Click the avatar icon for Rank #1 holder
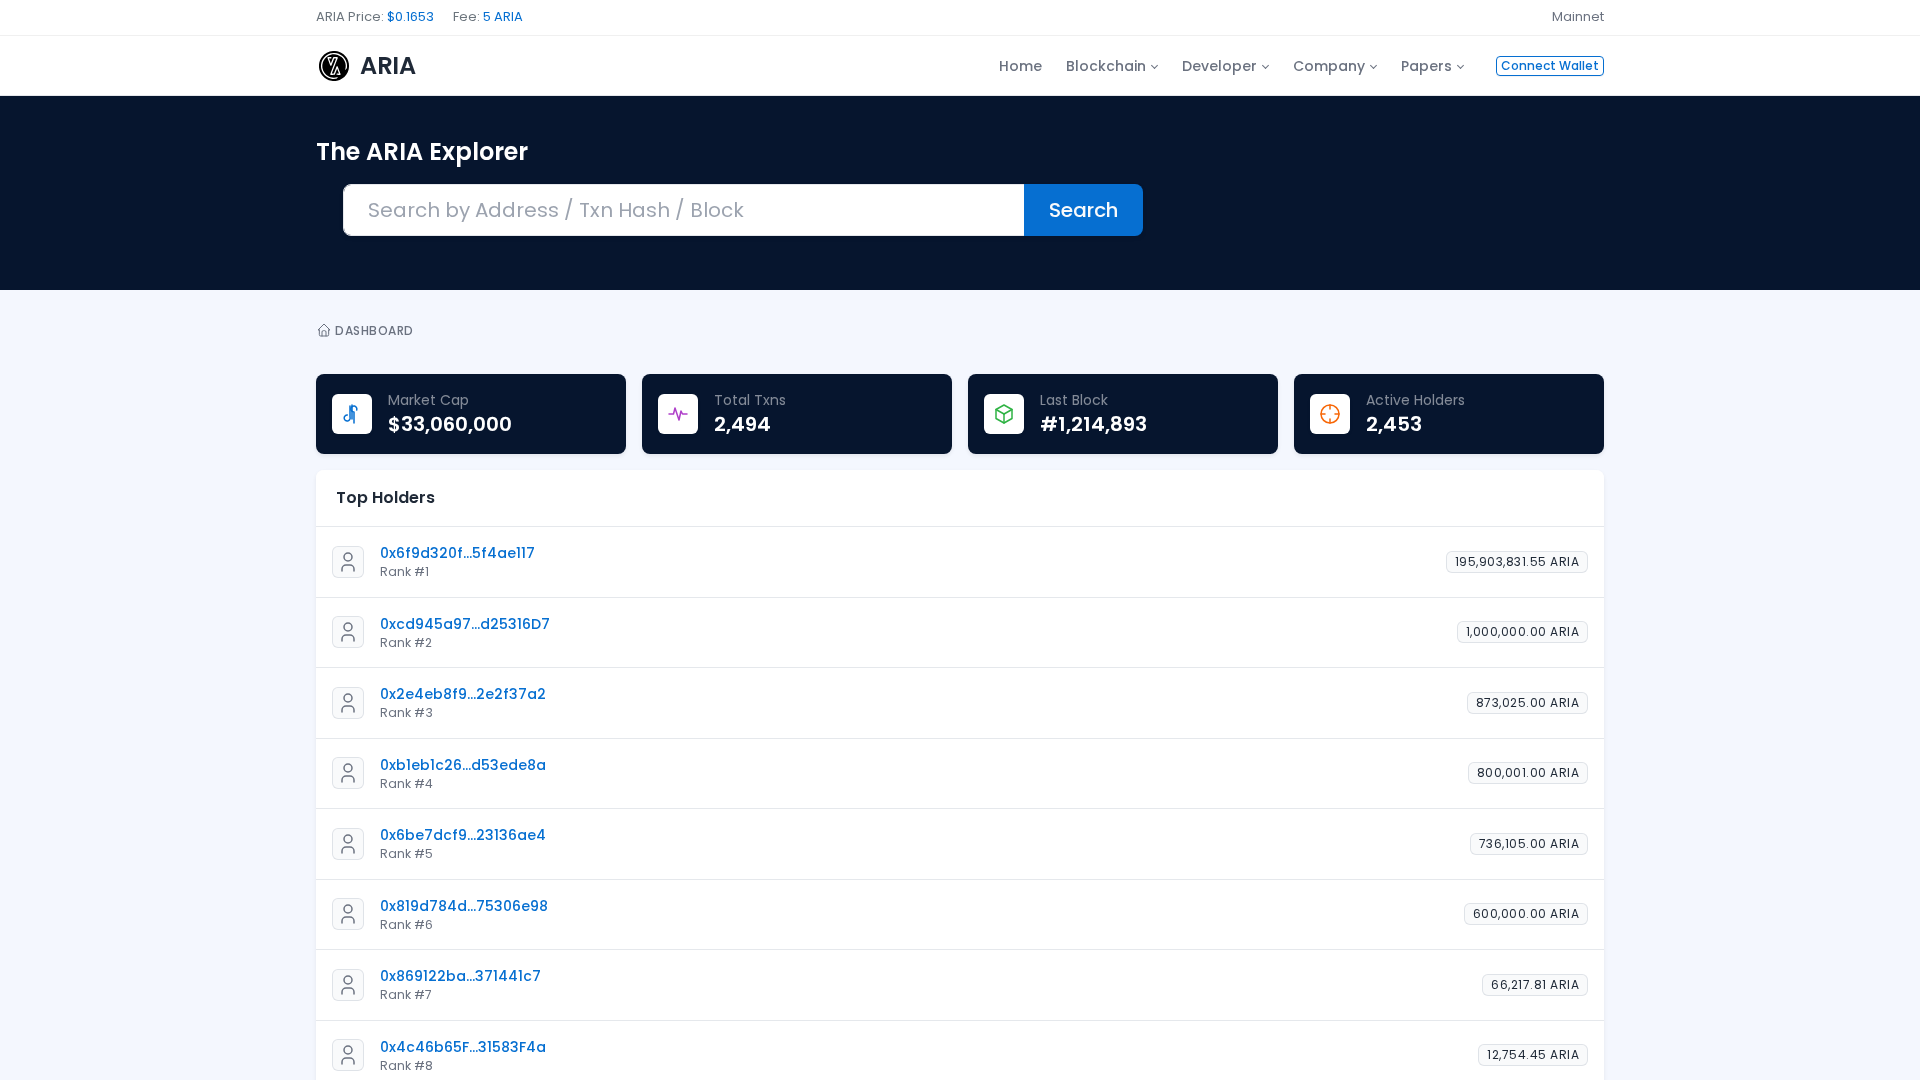1920x1080 pixels. pos(347,561)
